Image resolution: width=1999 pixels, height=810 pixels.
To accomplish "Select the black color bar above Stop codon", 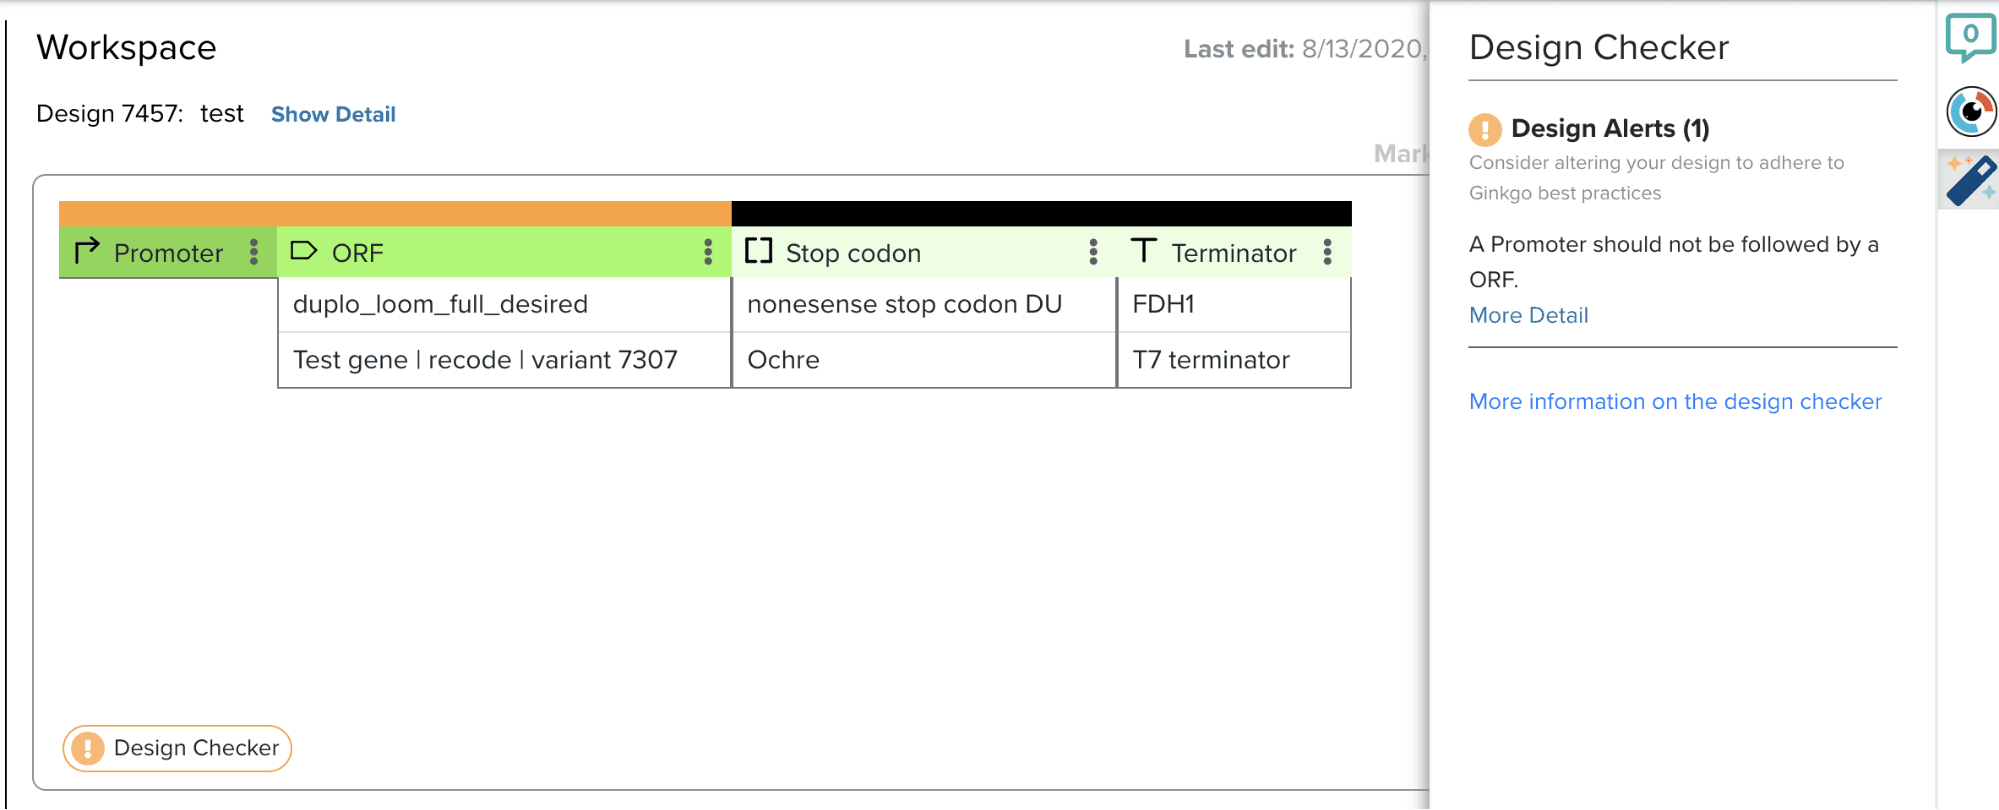I will point(1041,213).
